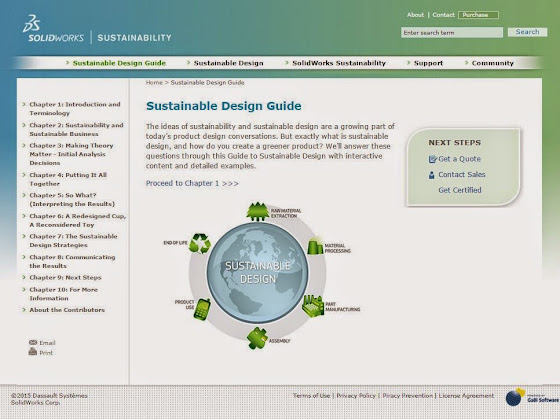This screenshot has height=419, width=560.
Task: Open Chapter 2: Sustainability and Sustainable Business
Action: pyautogui.click(x=76, y=129)
